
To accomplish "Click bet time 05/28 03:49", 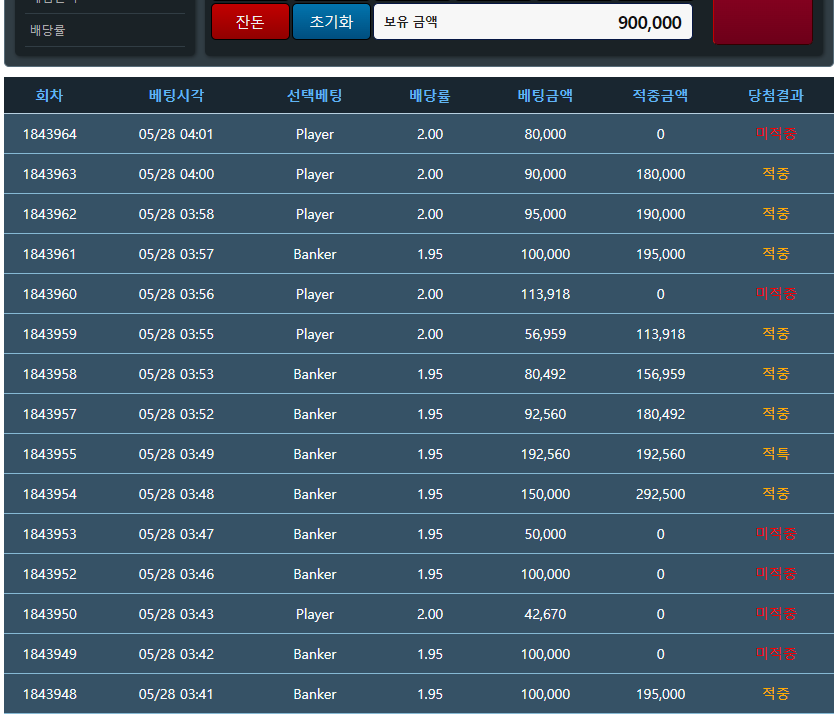I will pyautogui.click(x=176, y=454).
